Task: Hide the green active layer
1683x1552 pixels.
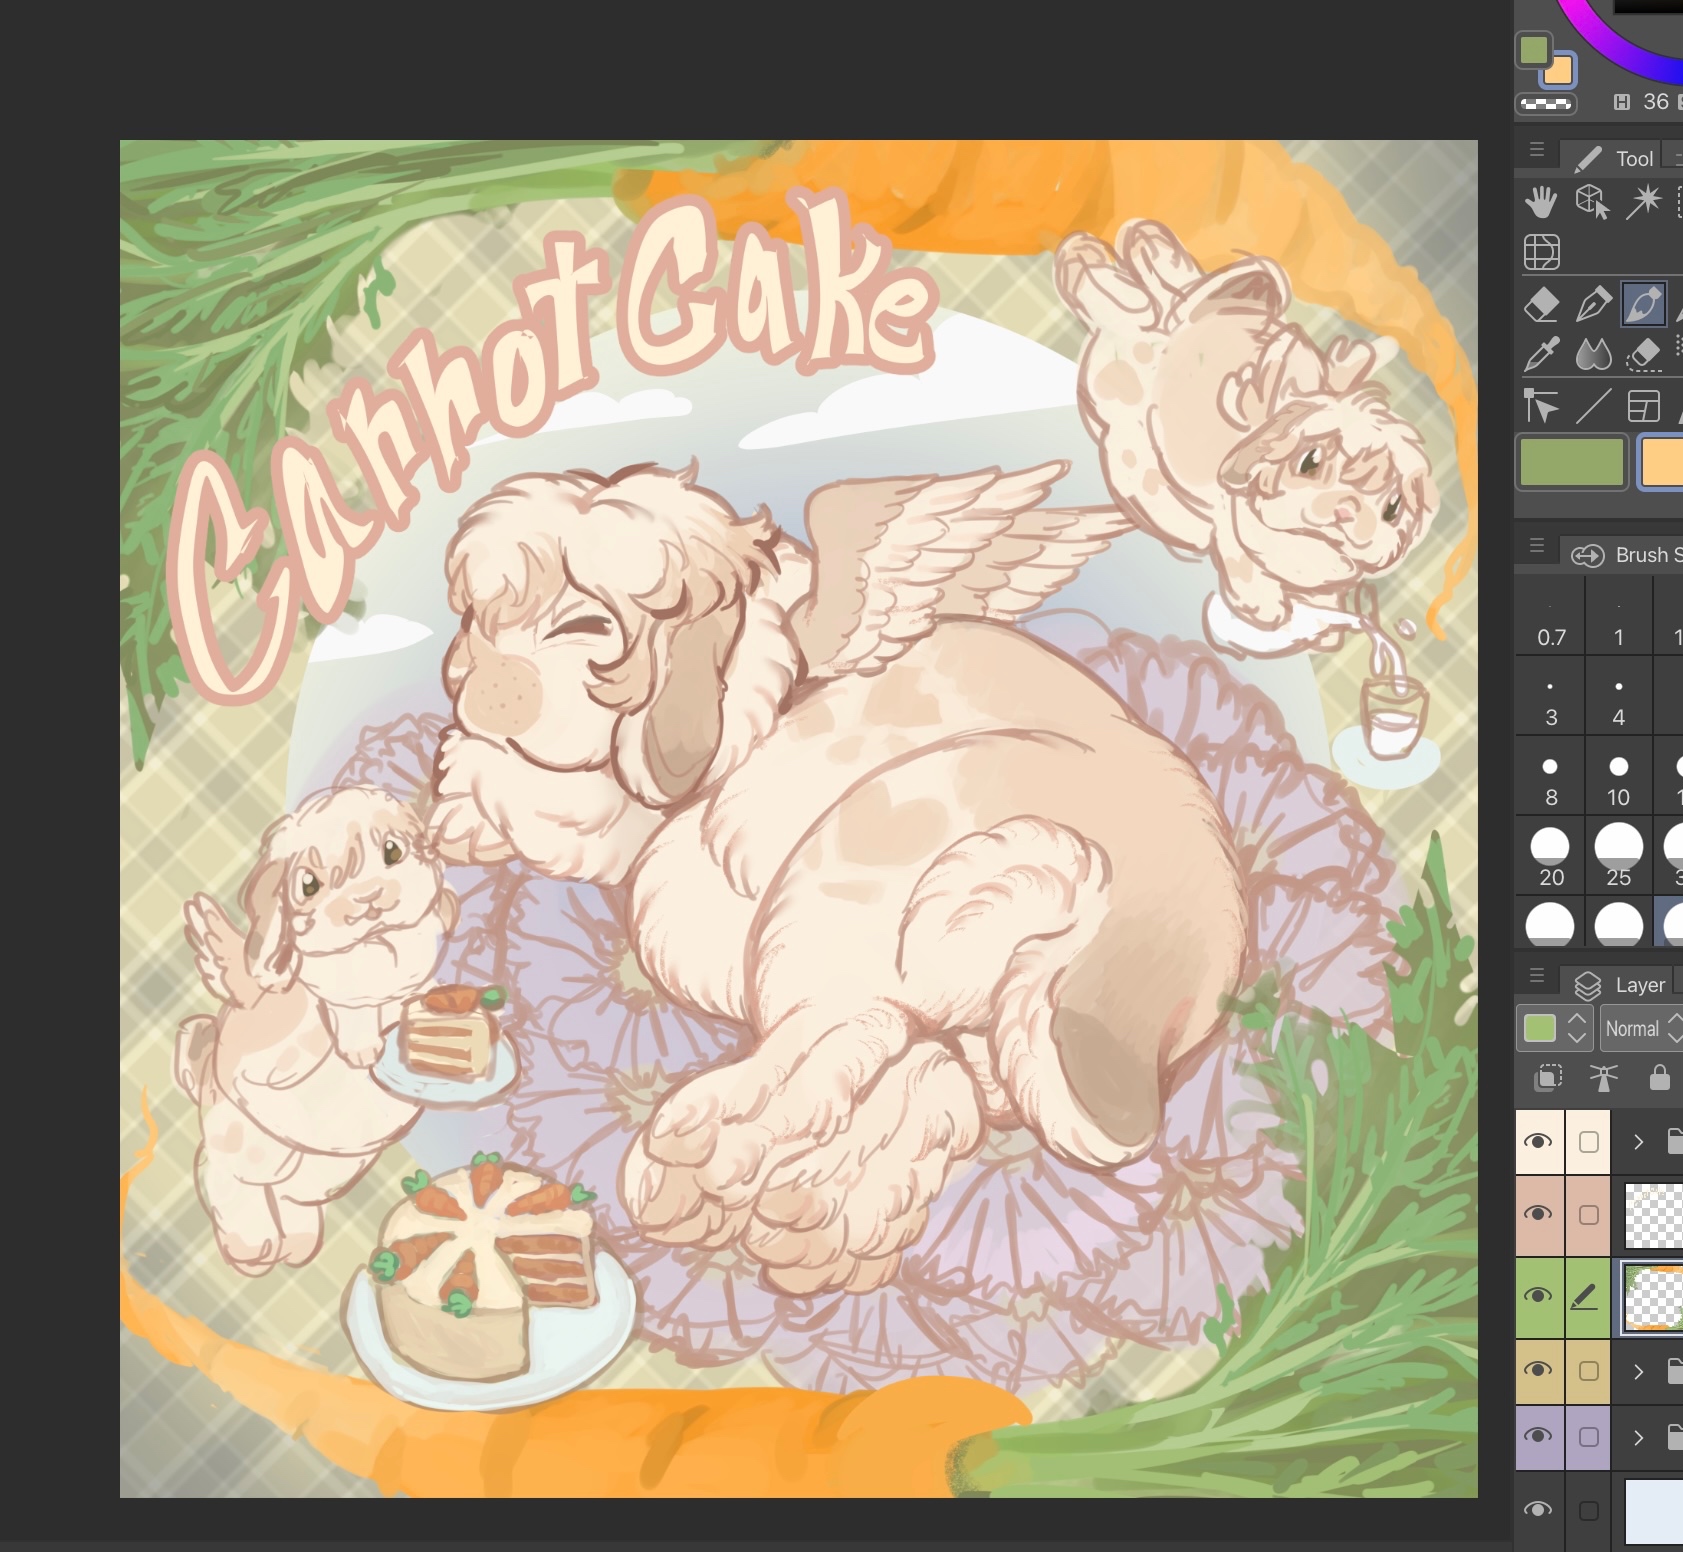Action: coord(1539,1297)
